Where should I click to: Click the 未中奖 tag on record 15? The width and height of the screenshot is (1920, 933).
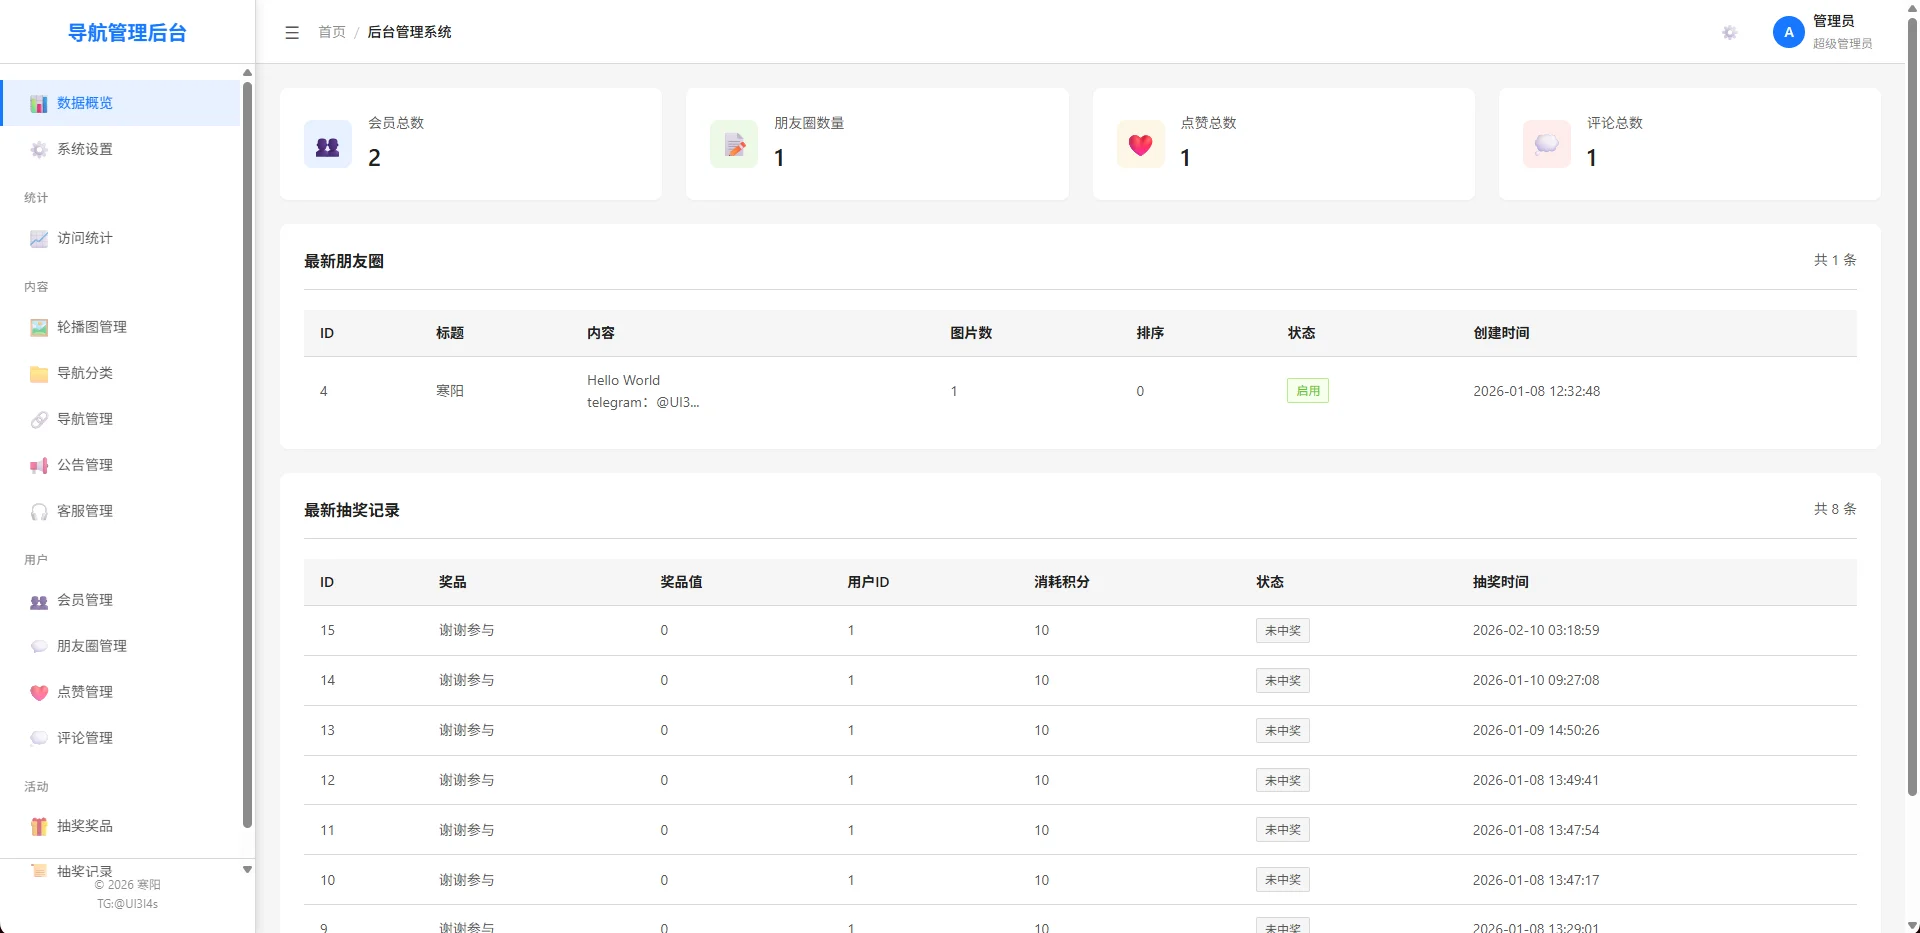pyautogui.click(x=1282, y=631)
